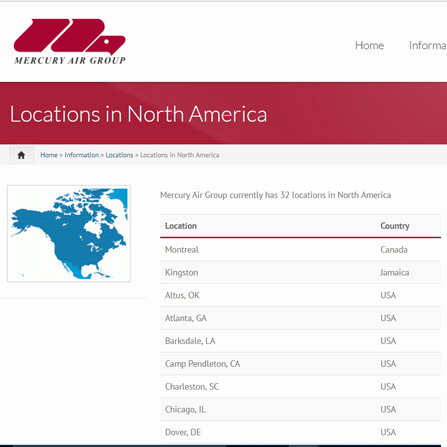Select the Charleston, SC location row

tap(300, 387)
